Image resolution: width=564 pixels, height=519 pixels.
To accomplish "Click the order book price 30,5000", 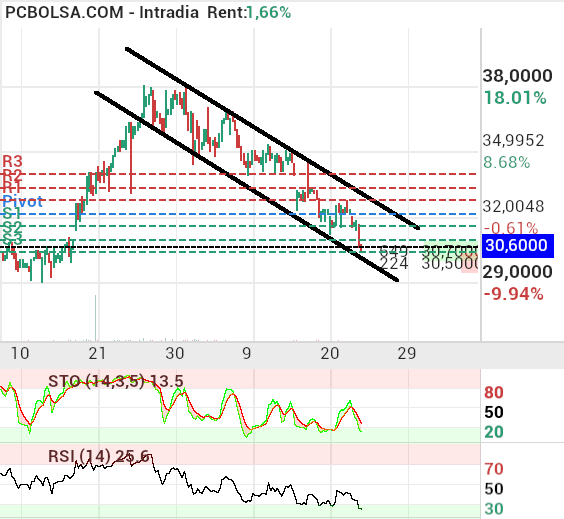I will point(450,264).
